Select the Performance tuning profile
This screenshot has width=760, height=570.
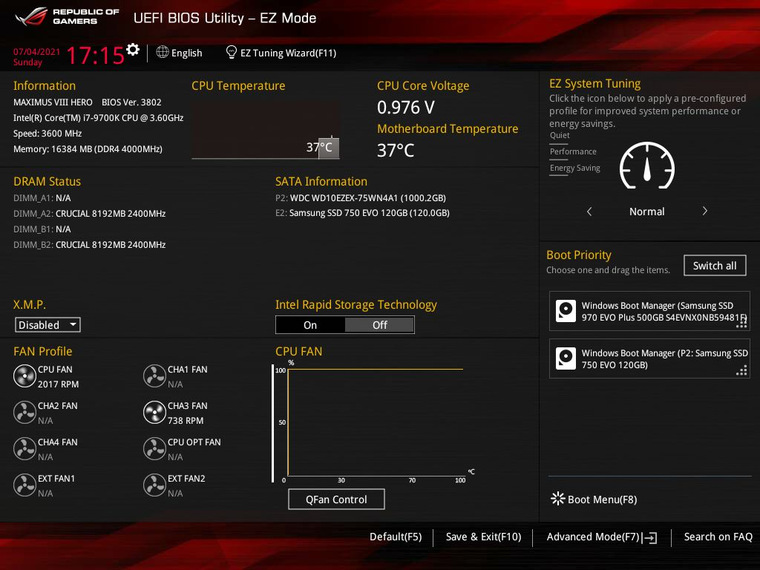pos(573,152)
